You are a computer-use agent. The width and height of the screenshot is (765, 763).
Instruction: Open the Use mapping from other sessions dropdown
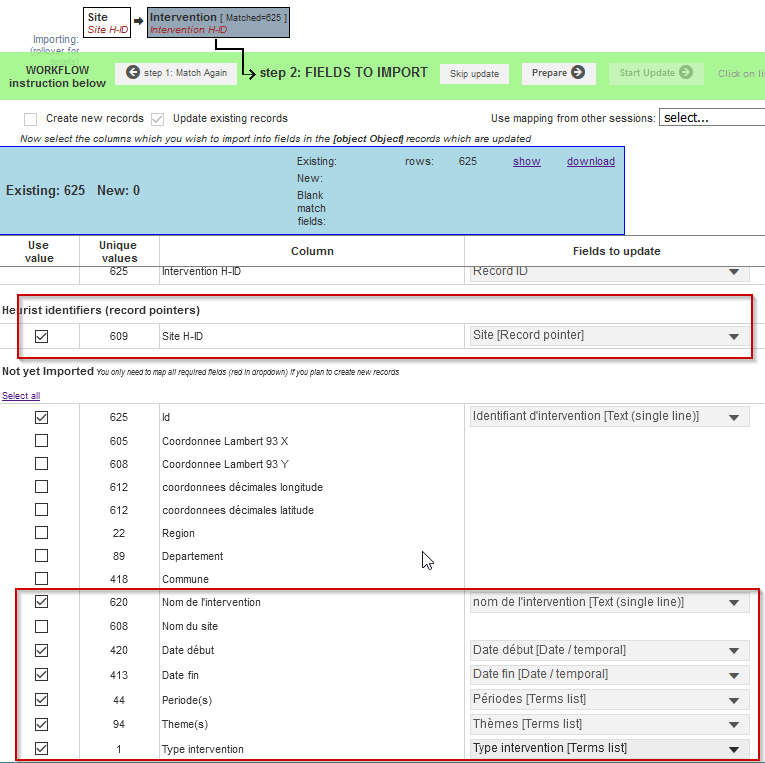point(711,117)
